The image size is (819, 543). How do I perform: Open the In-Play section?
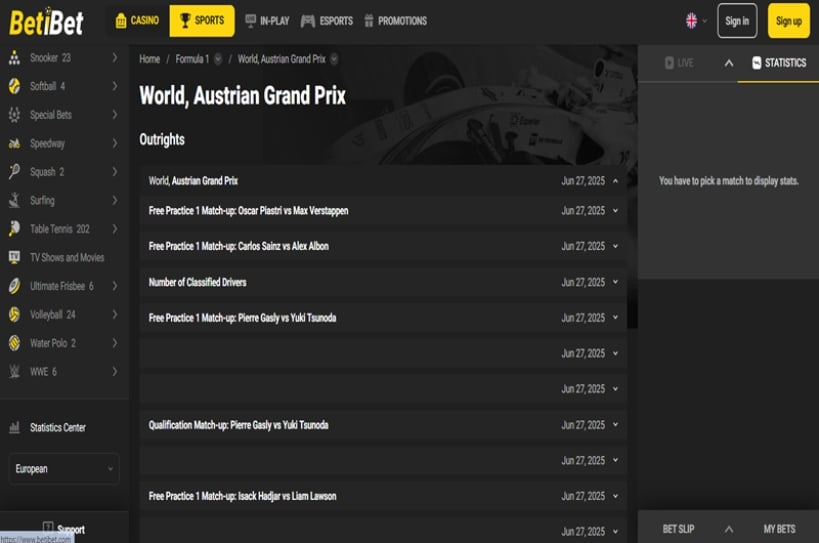pos(267,21)
